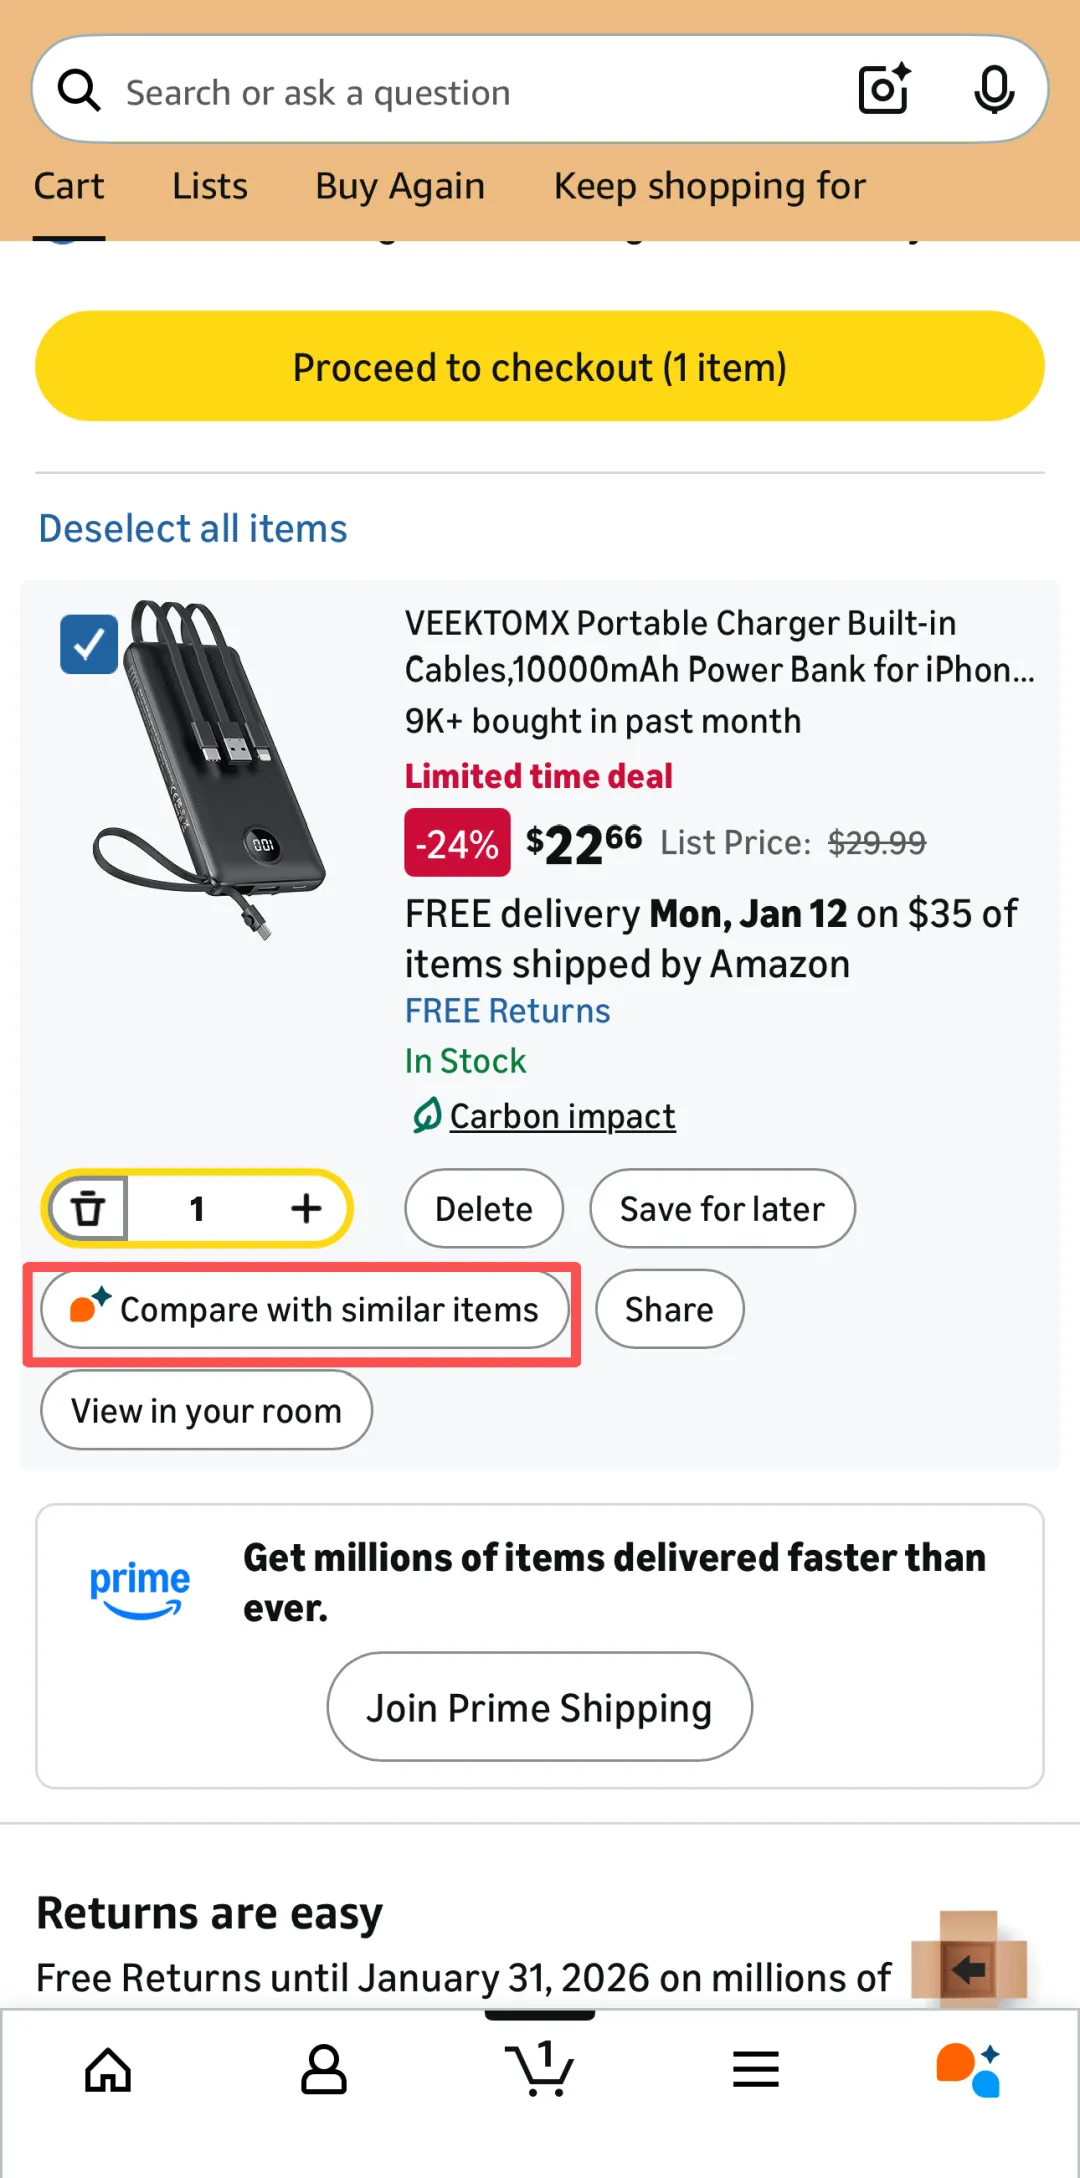Click Deselect all items link
This screenshot has width=1080, height=2178.
193,528
